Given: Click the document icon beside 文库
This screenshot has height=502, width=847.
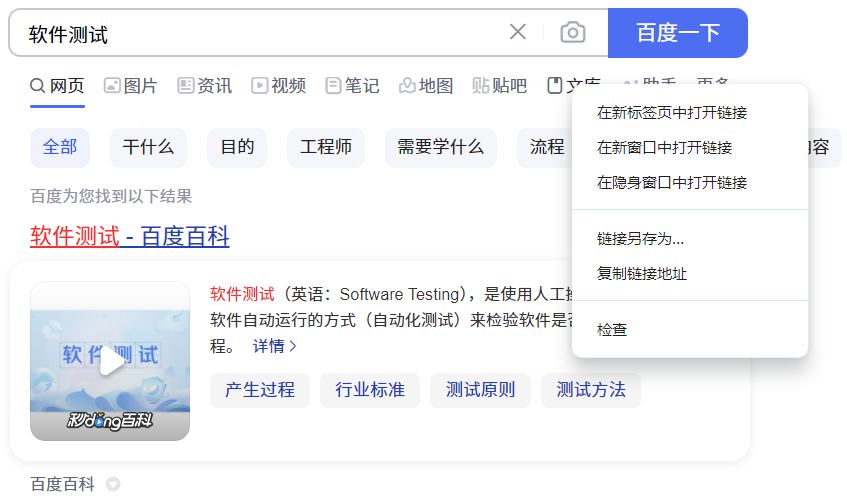Looking at the screenshot, I should click(555, 85).
